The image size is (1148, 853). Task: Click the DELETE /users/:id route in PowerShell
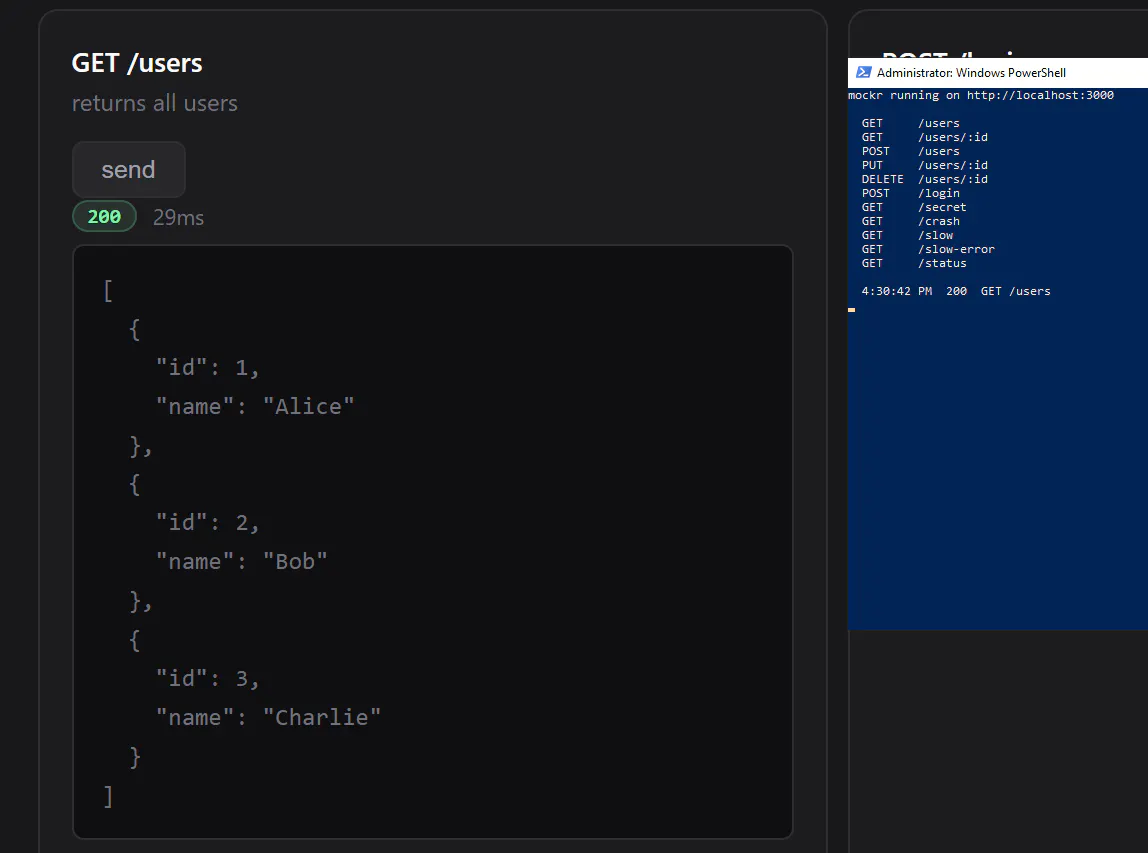point(925,179)
